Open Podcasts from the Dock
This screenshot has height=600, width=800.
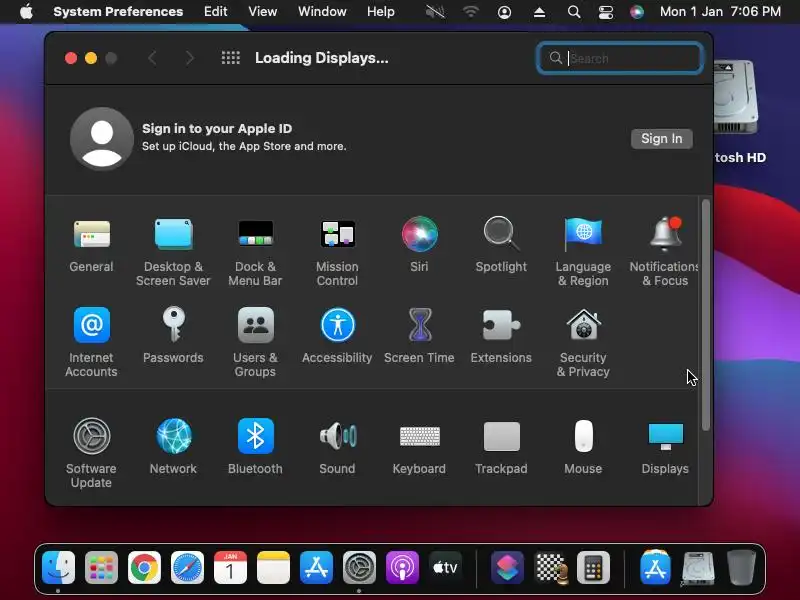[x=403, y=567]
